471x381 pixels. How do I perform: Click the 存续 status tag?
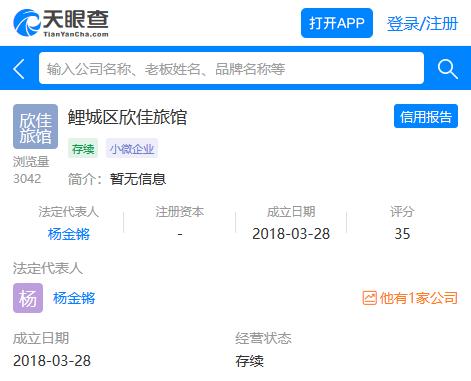click(x=83, y=148)
